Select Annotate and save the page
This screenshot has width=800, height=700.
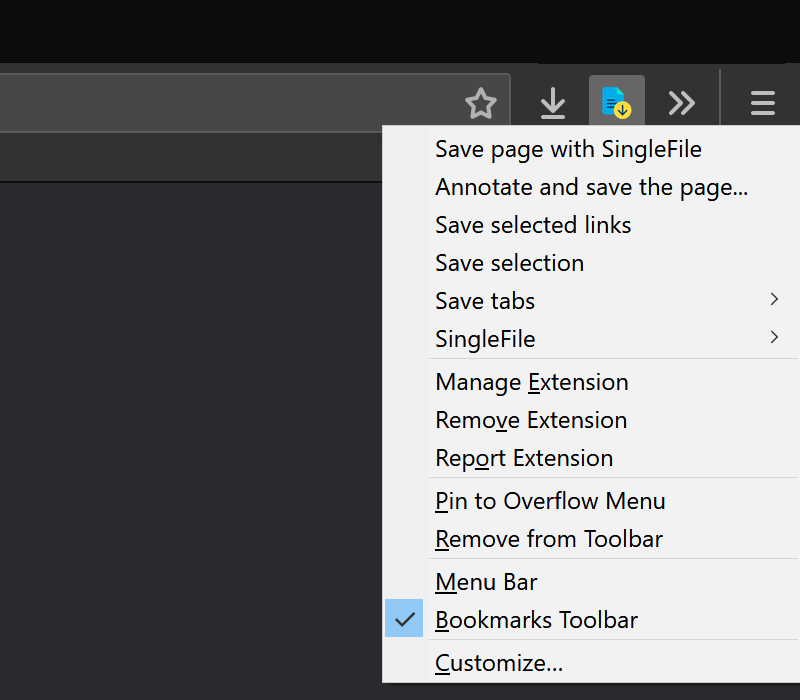click(x=591, y=187)
